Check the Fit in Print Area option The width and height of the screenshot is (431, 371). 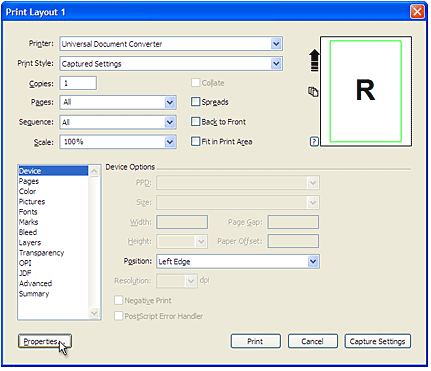(195, 141)
